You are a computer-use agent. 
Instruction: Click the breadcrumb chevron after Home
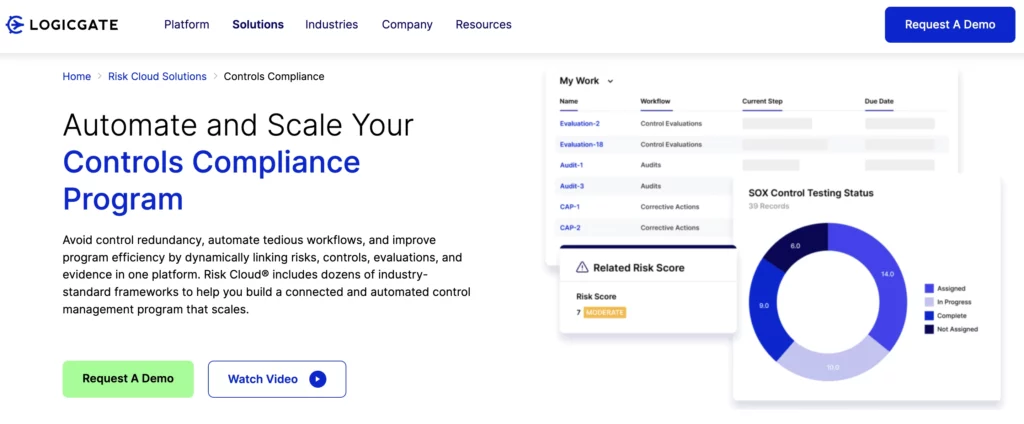coord(100,76)
